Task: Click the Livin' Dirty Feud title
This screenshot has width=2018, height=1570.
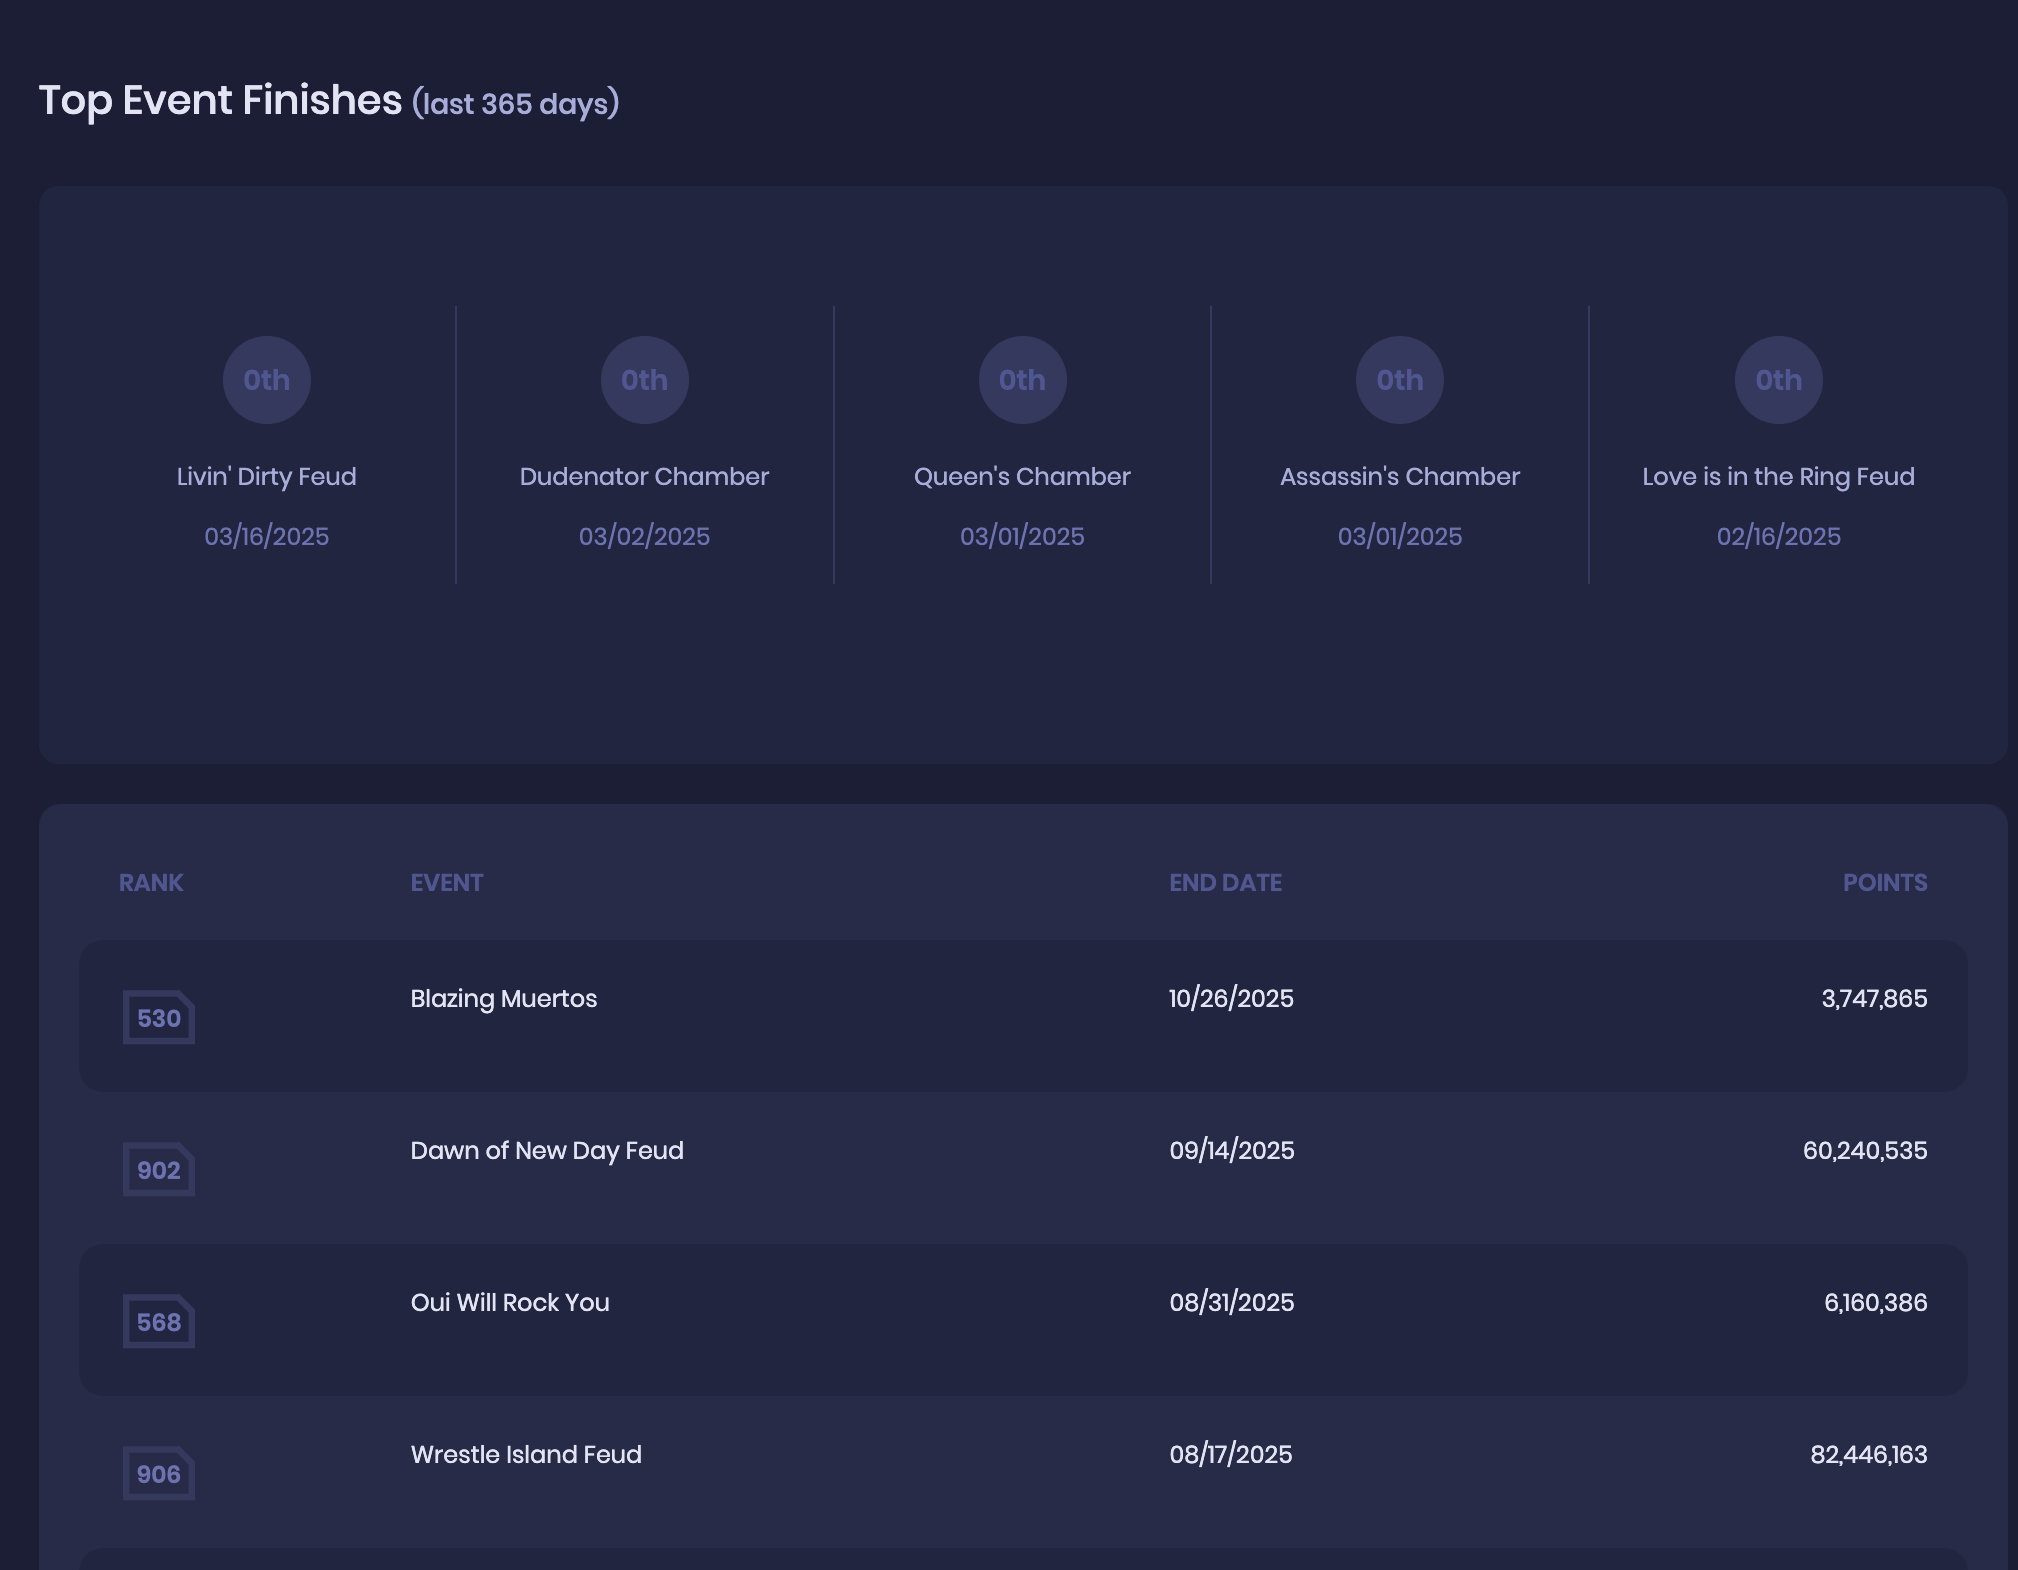Action: coord(267,476)
